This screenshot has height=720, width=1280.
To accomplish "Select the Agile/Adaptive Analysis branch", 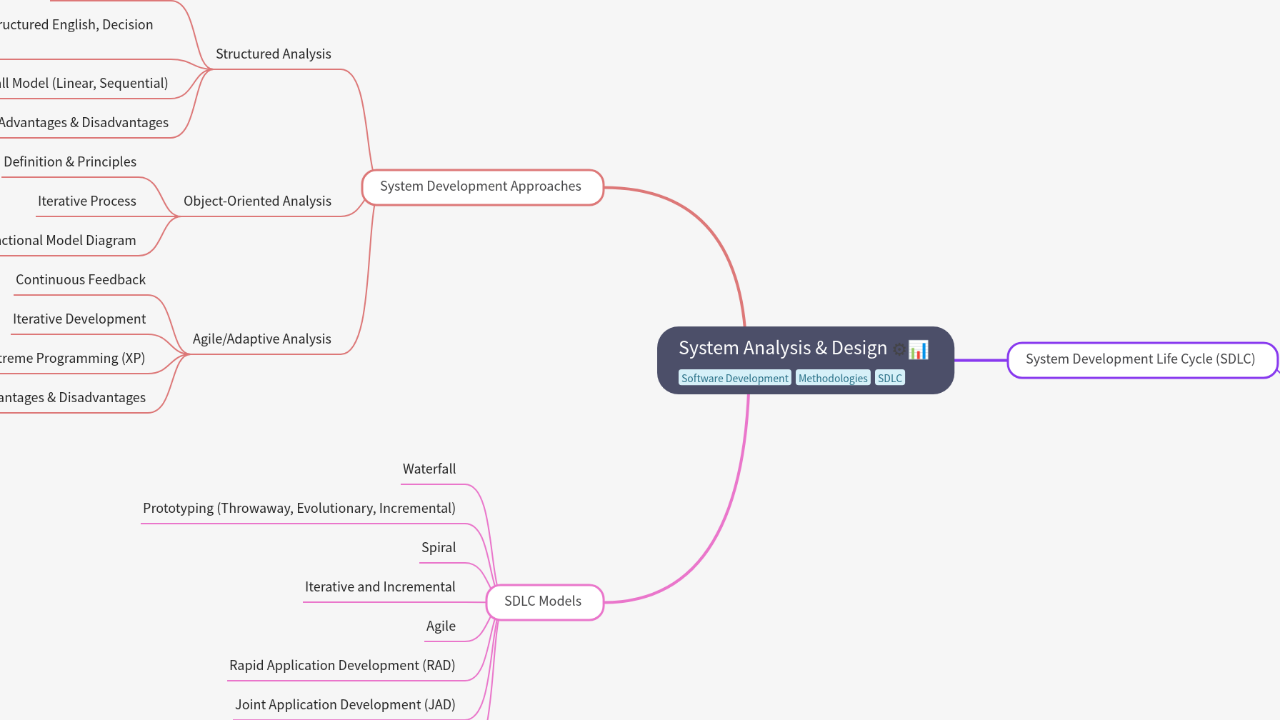I will pos(262,339).
